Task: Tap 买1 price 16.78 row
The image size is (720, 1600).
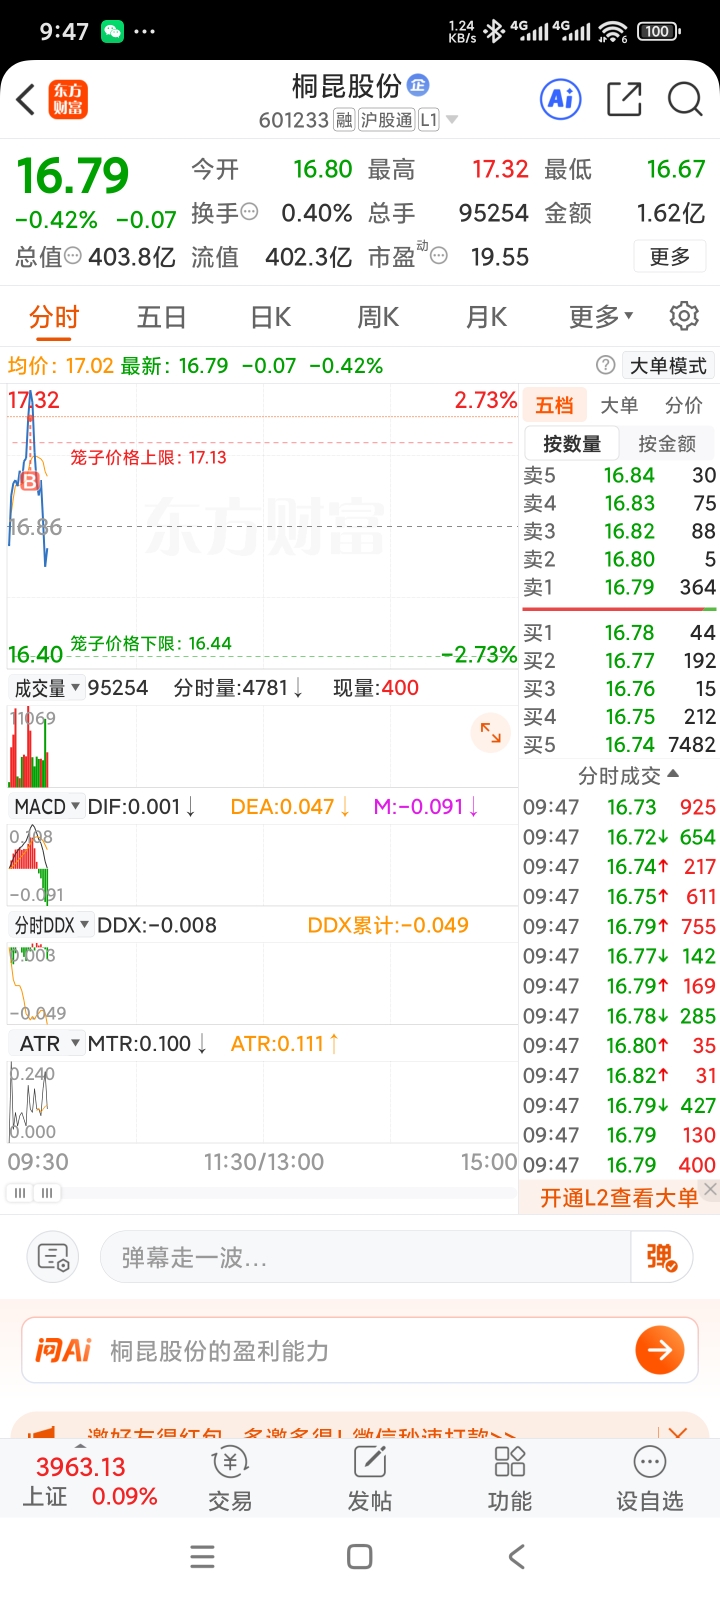Action: [620, 632]
